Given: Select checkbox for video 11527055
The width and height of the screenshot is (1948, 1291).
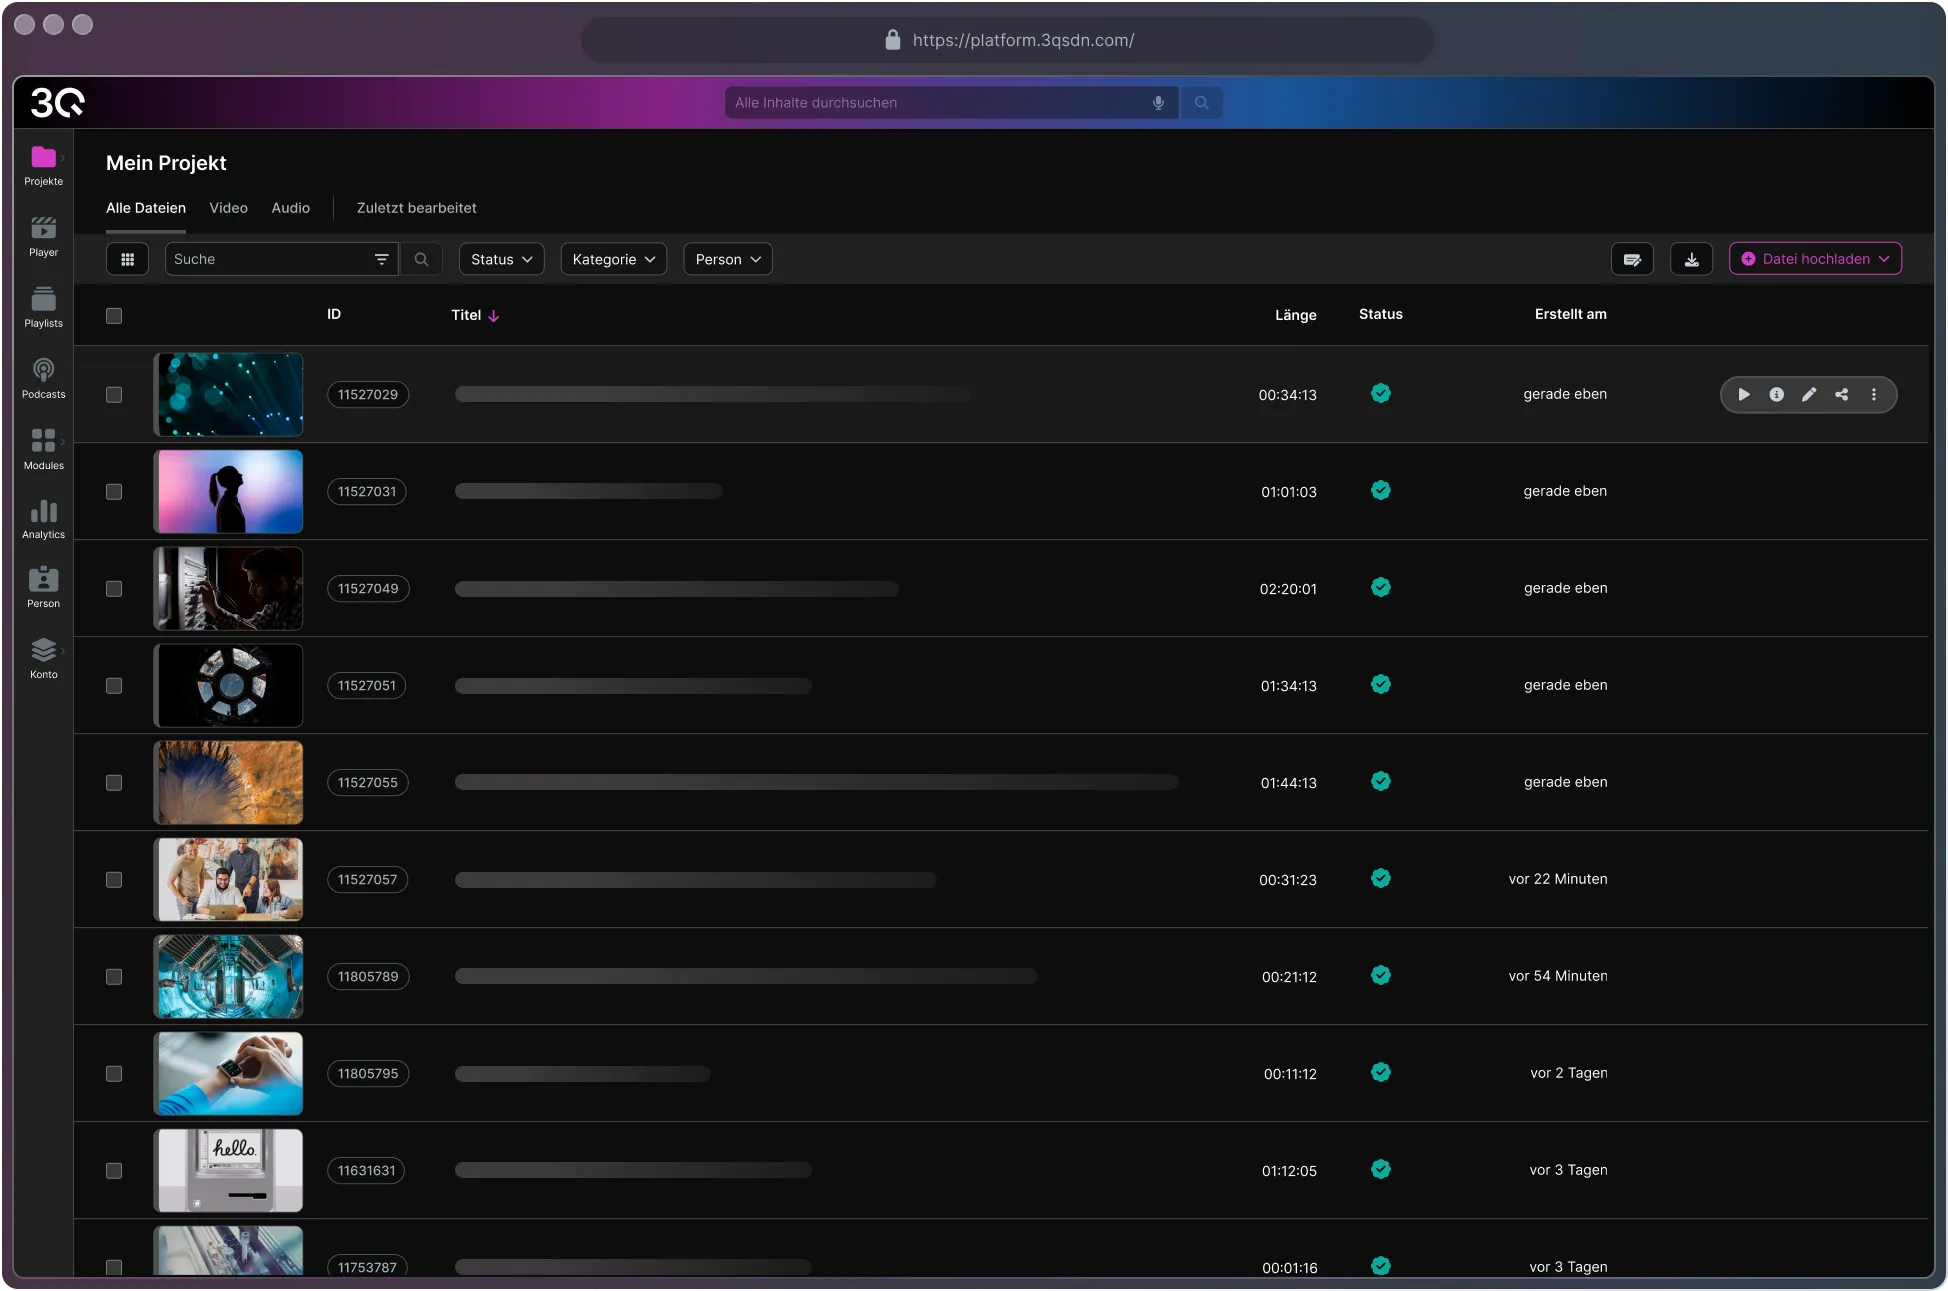Looking at the screenshot, I should 114,783.
